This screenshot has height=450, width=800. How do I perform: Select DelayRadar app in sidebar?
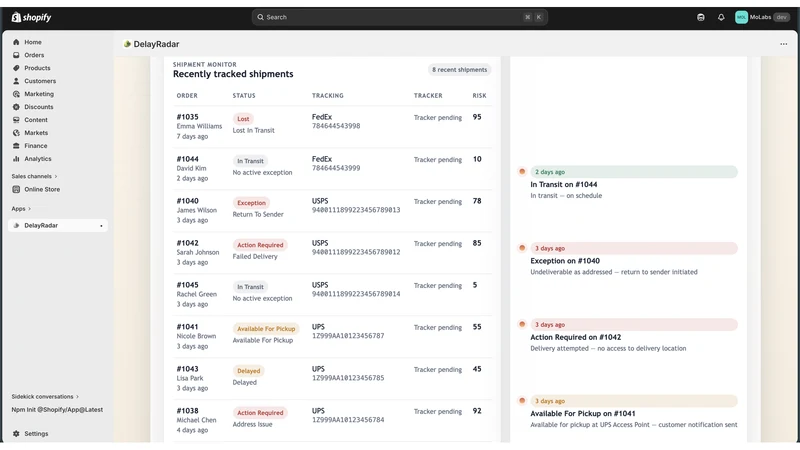coord(58,226)
